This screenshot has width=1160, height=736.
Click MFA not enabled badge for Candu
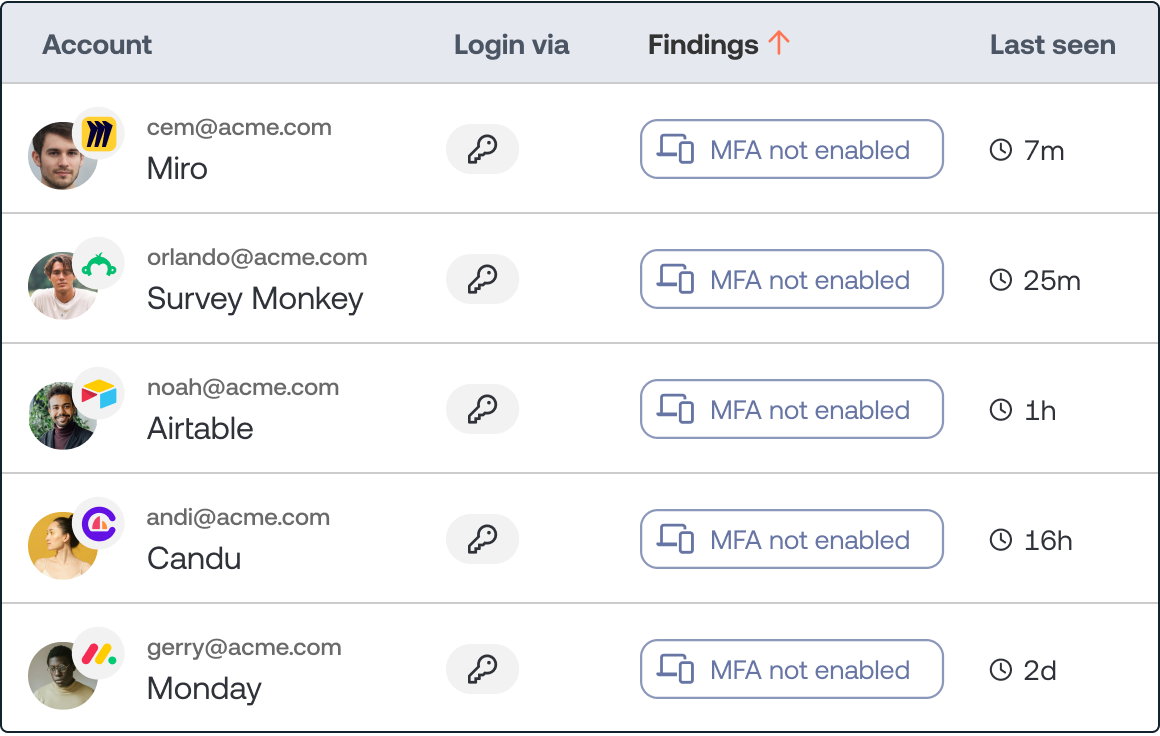coord(791,540)
